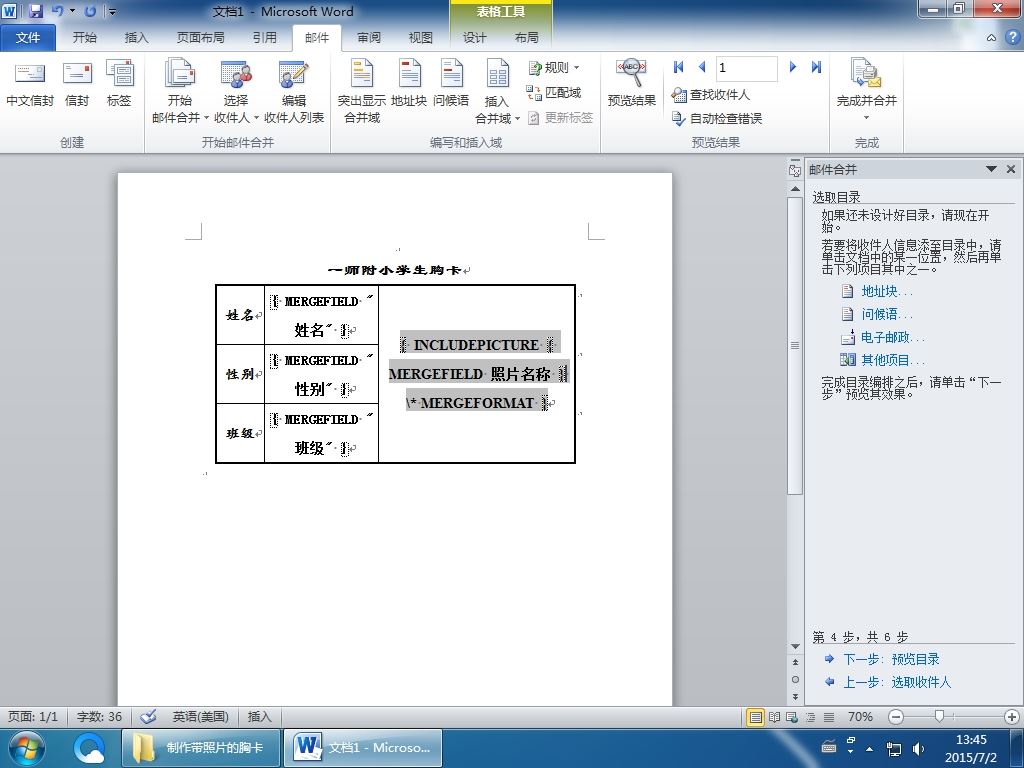1024x768 pixels.
Task: Open Windows Start button
Action: coord(25,748)
